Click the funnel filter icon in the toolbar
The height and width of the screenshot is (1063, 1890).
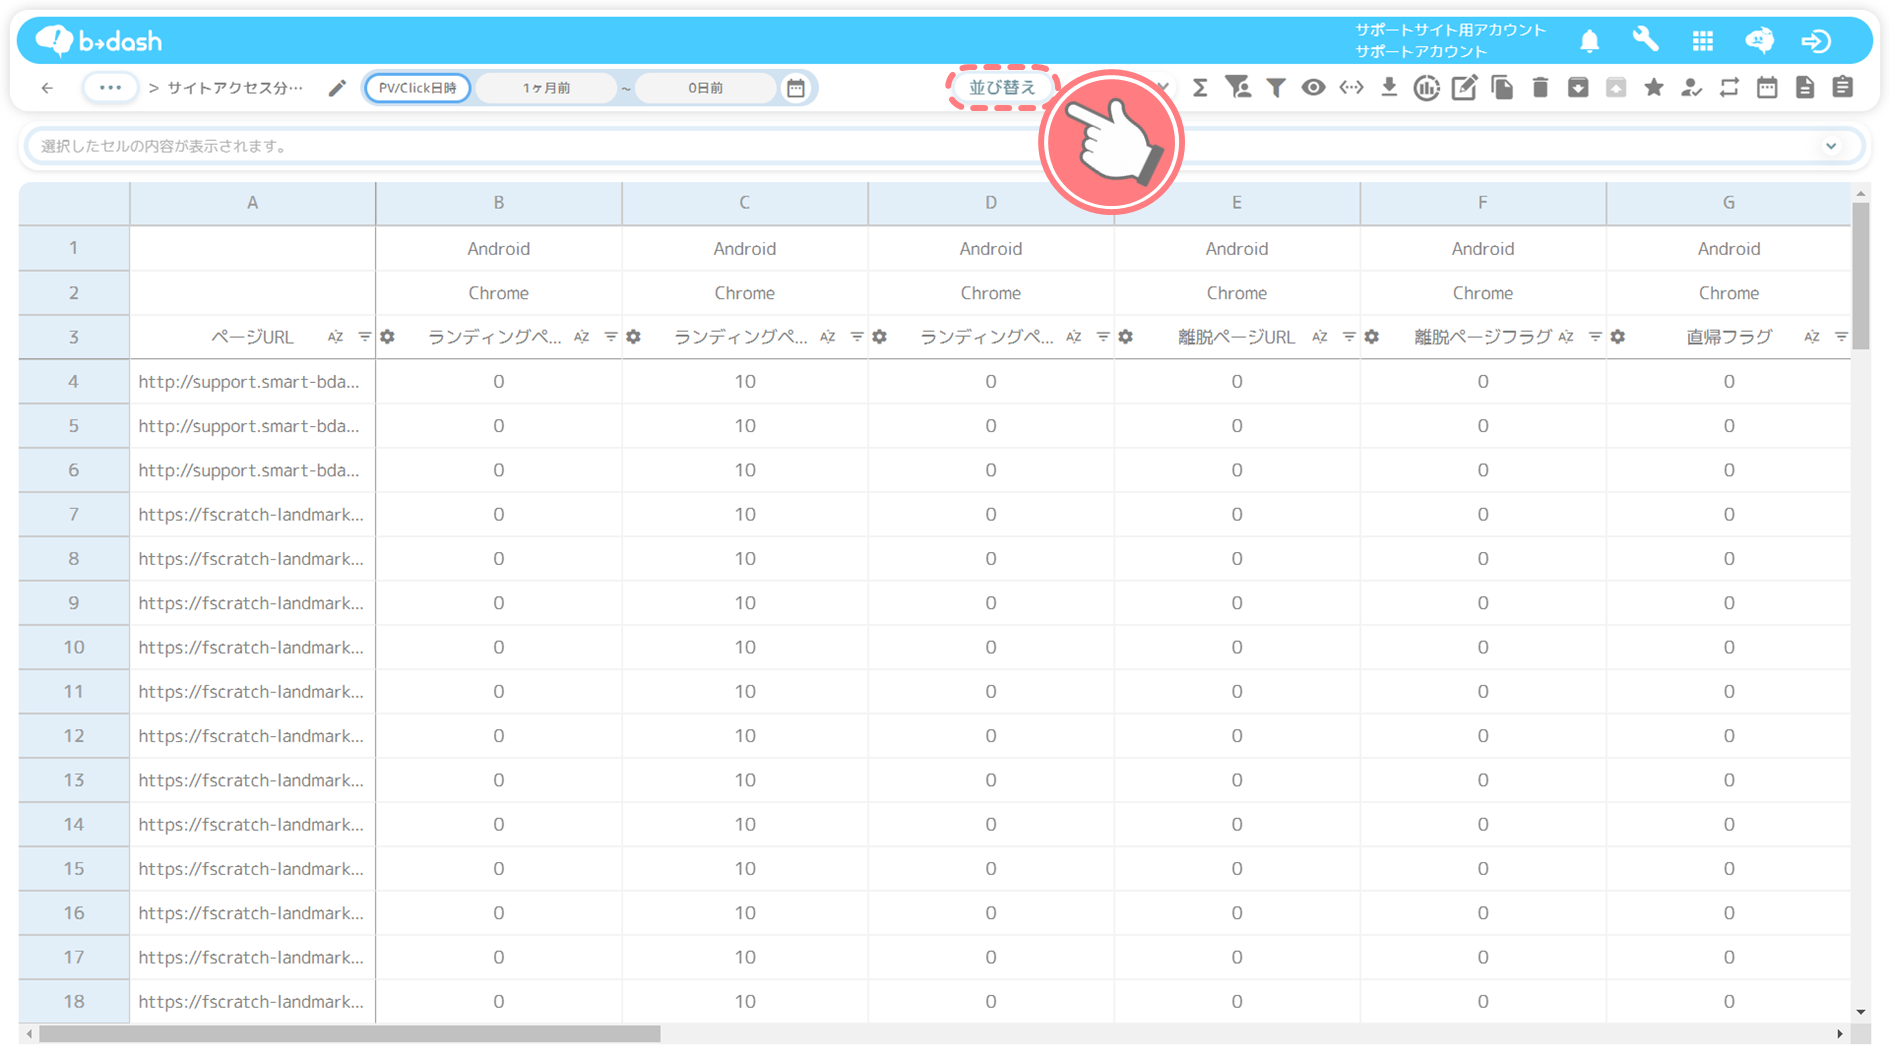pyautogui.click(x=1276, y=88)
